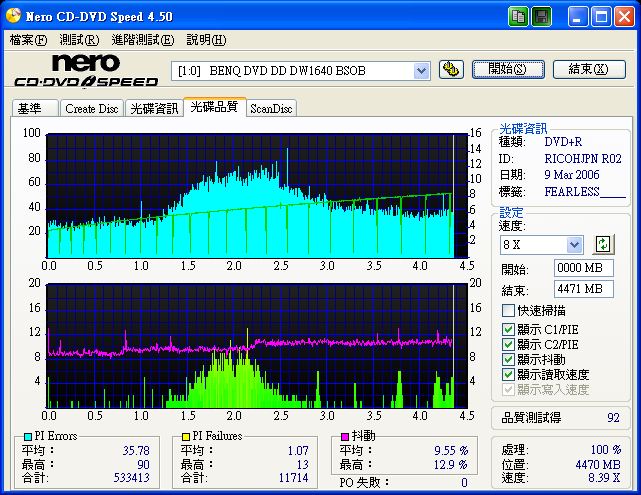Click the Nero disc icon in title bar

13,16
